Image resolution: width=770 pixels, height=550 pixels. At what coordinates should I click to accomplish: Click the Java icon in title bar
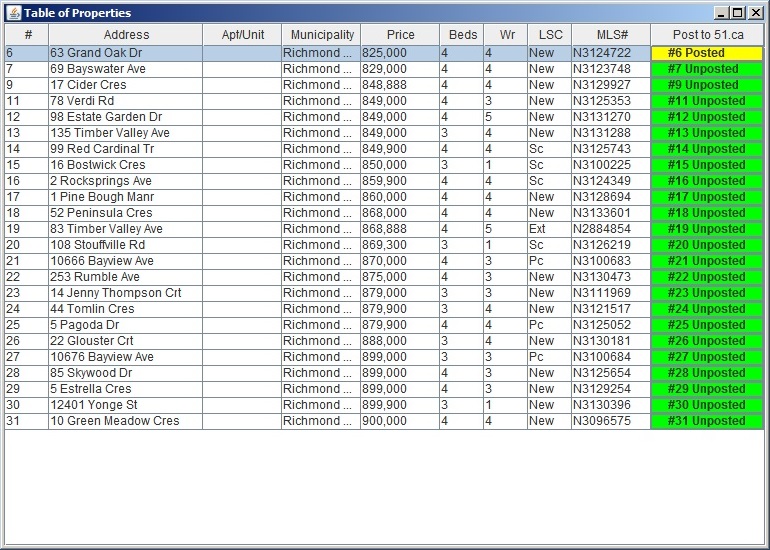point(13,13)
